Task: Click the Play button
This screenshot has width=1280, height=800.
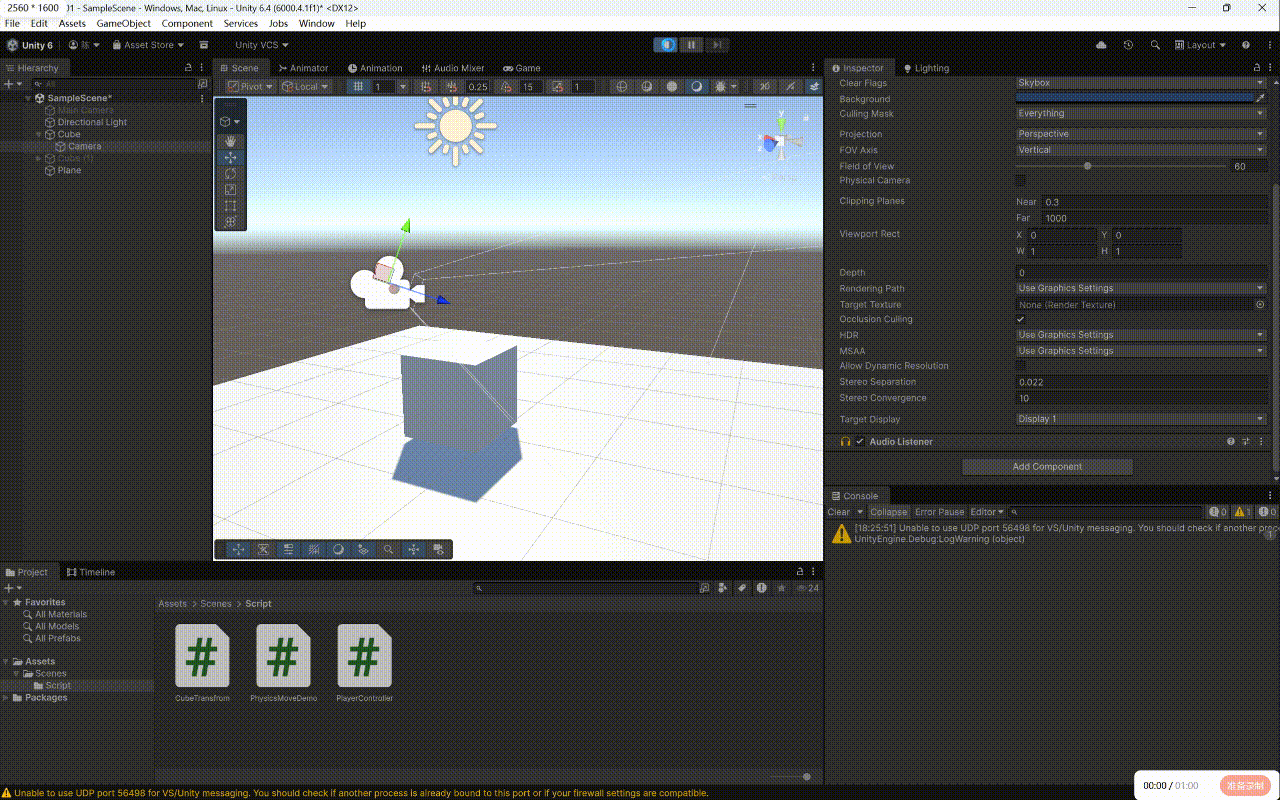Action: click(666, 45)
